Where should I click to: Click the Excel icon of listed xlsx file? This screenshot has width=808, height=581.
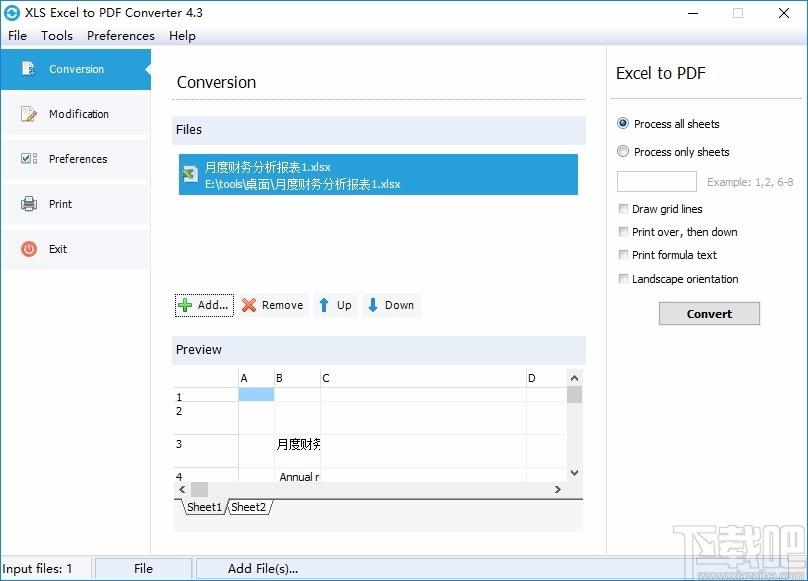pos(190,174)
